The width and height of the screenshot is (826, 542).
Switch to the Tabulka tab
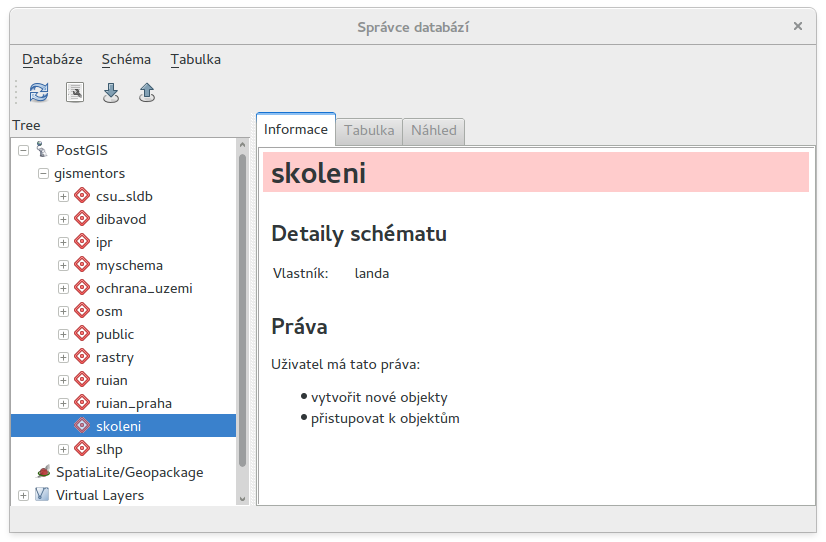click(x=369, y=131)
